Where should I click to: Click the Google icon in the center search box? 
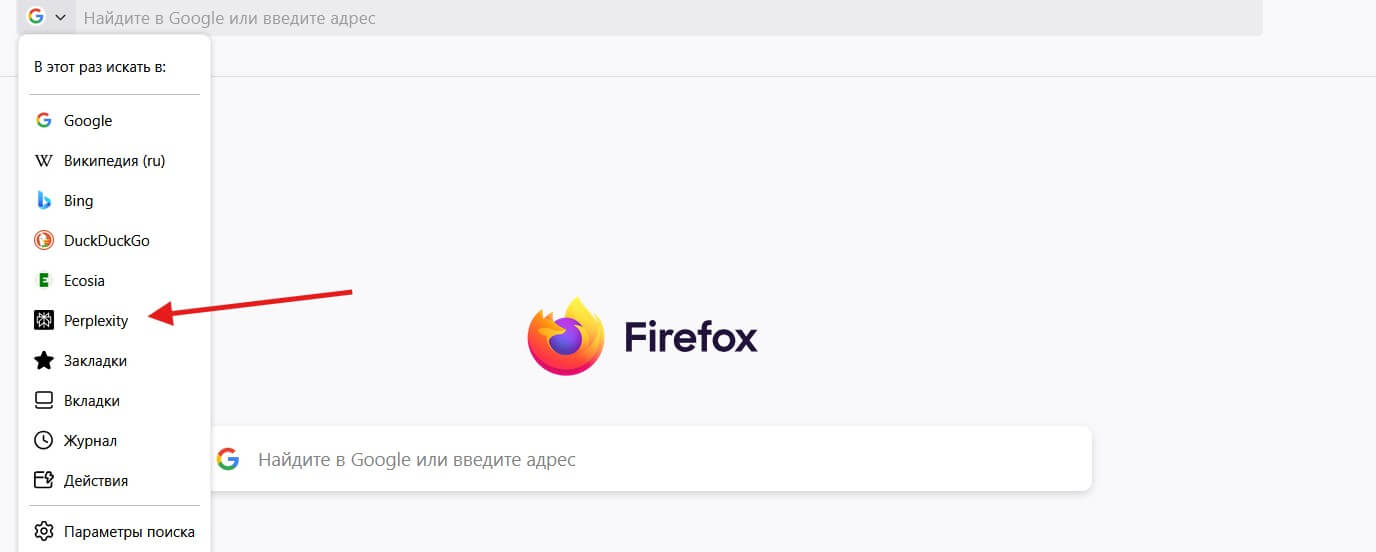[x=228, y=460]
